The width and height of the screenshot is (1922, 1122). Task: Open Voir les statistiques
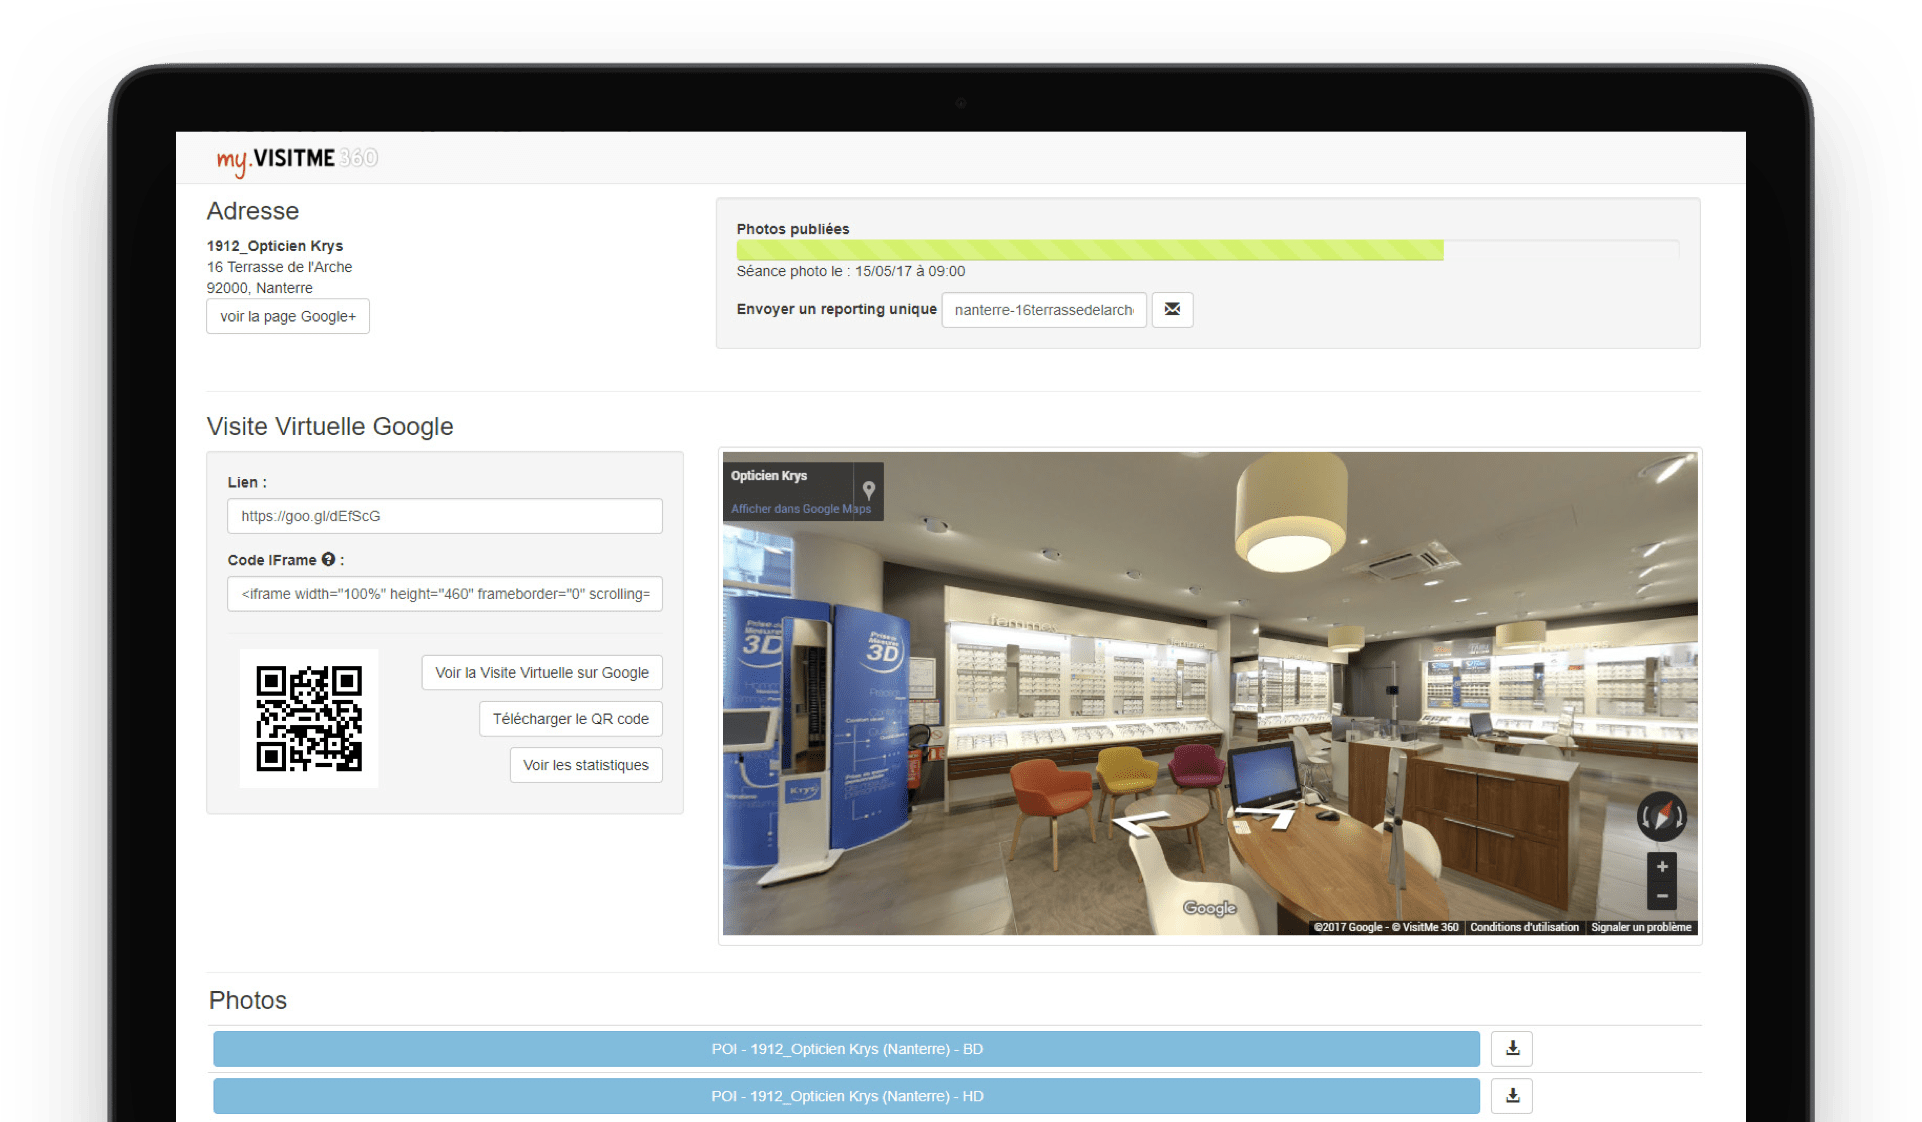click(x=586, y=765)
